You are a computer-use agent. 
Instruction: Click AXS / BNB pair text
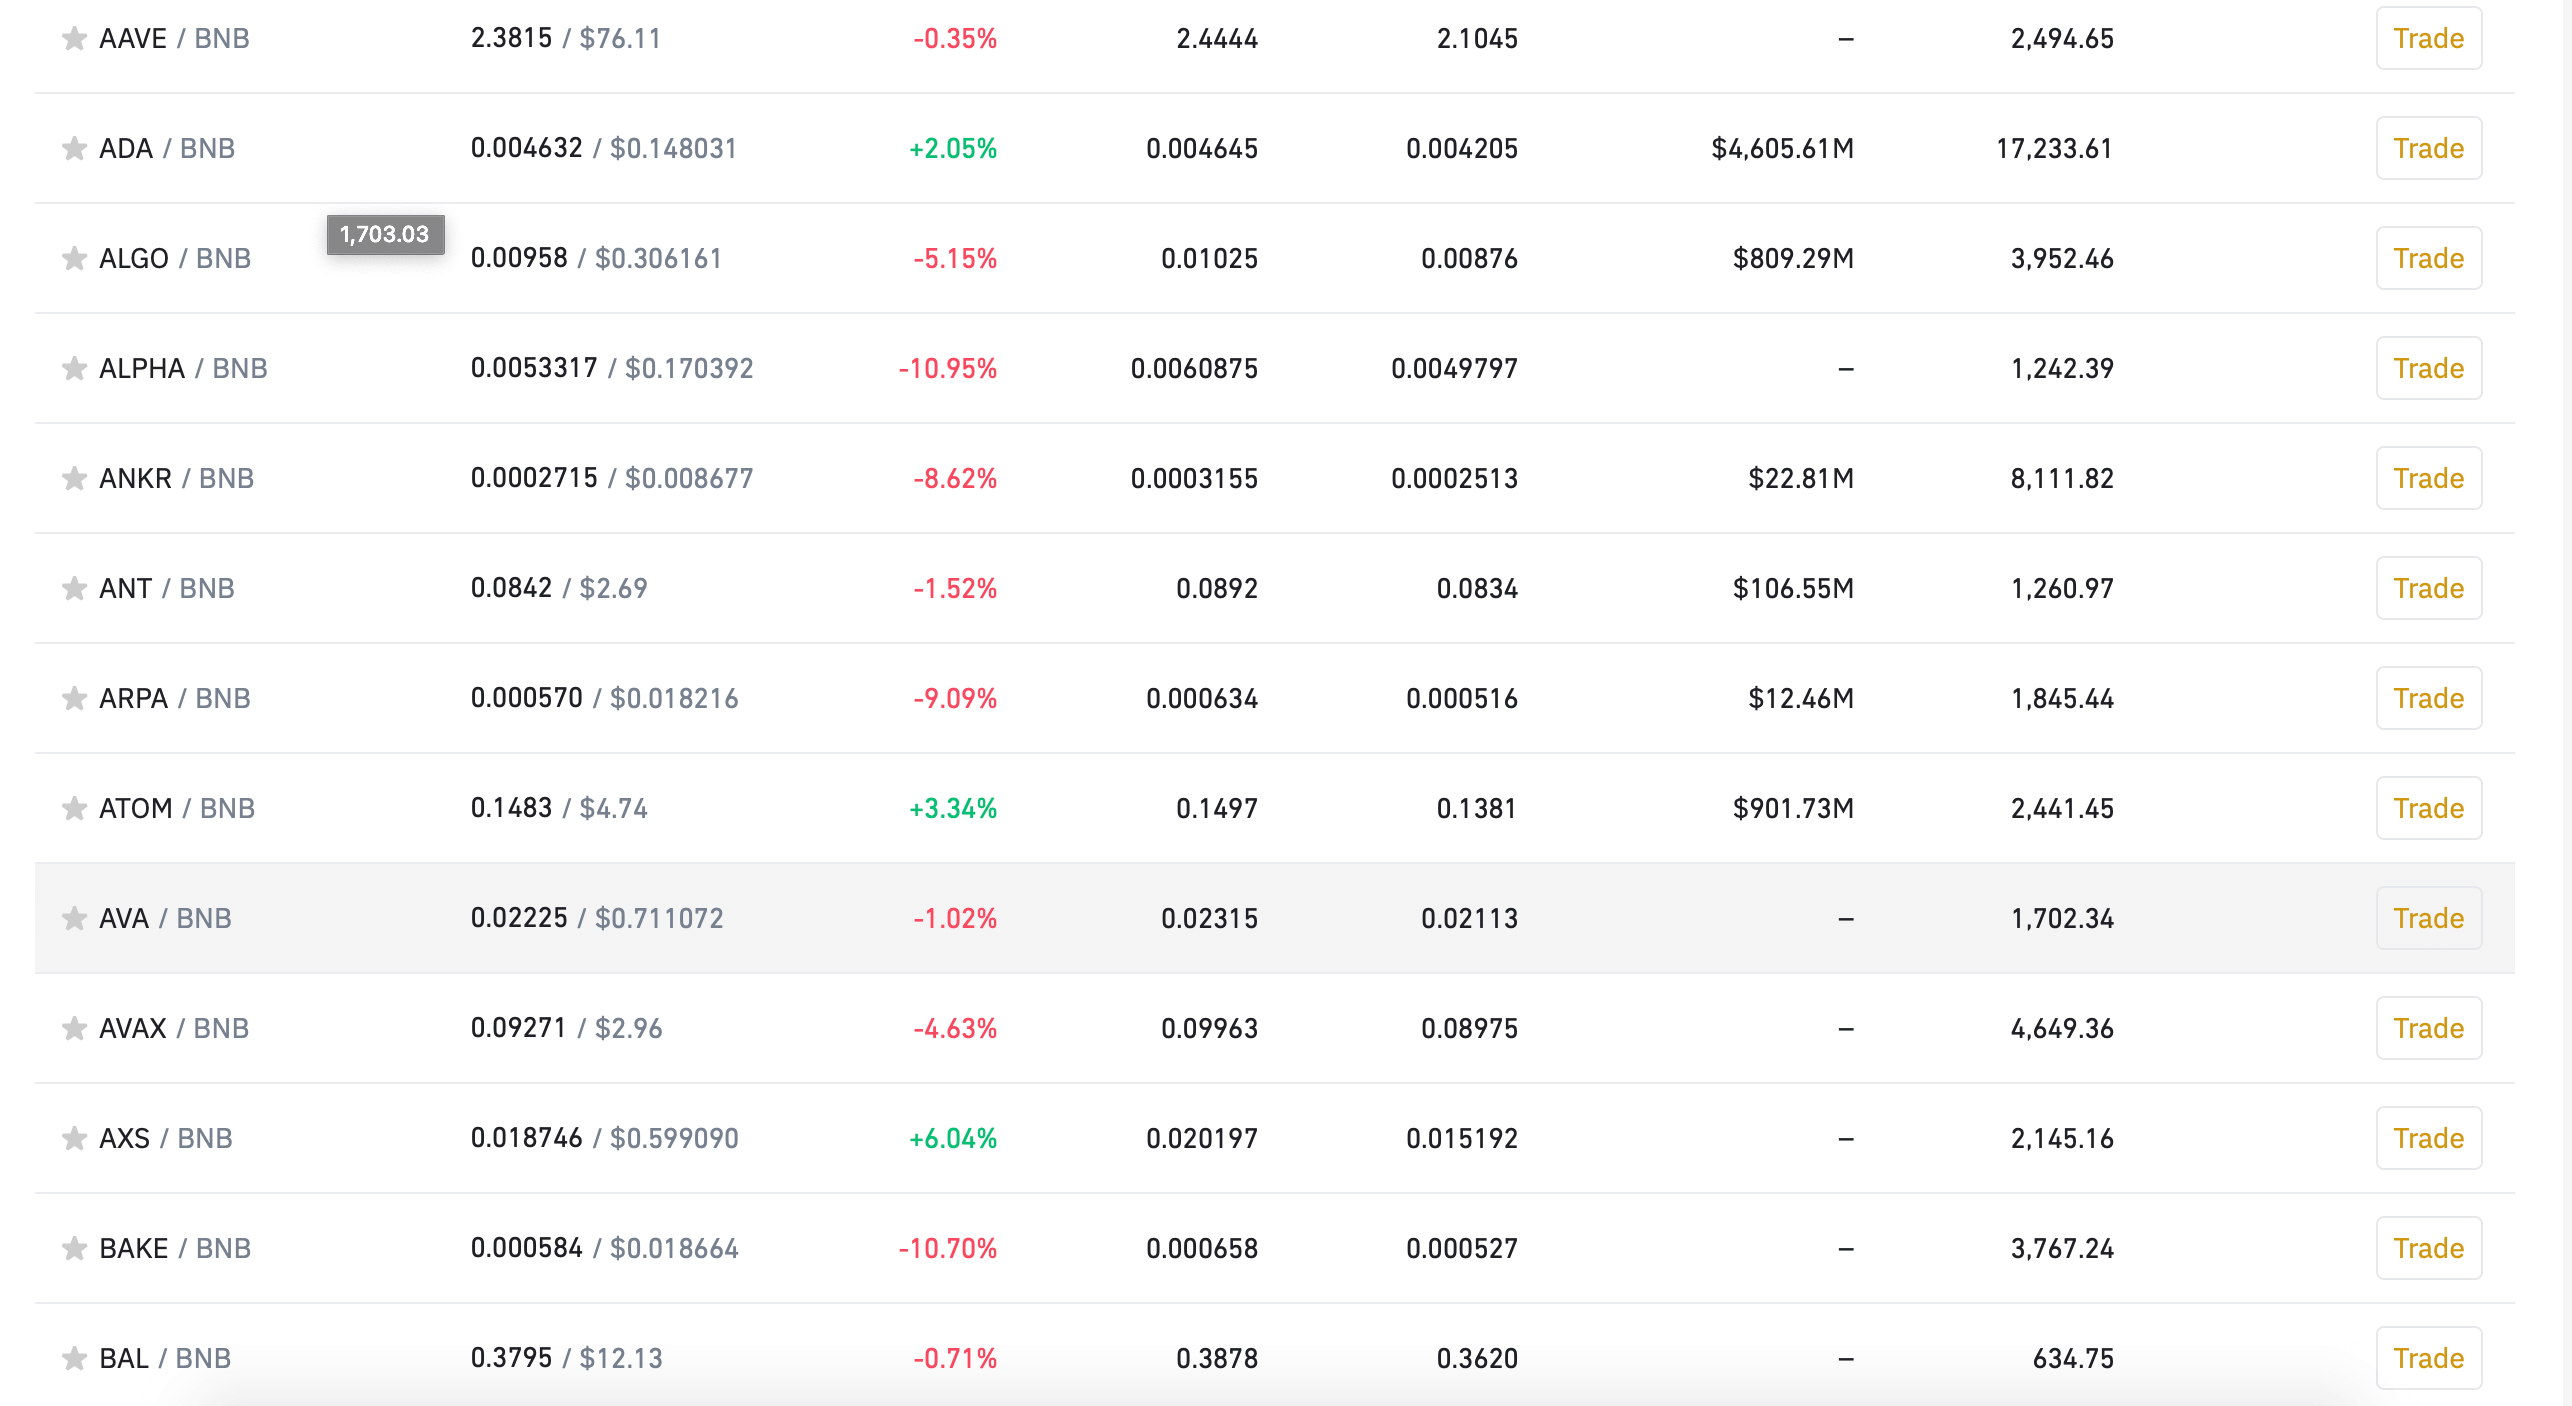166,1139
